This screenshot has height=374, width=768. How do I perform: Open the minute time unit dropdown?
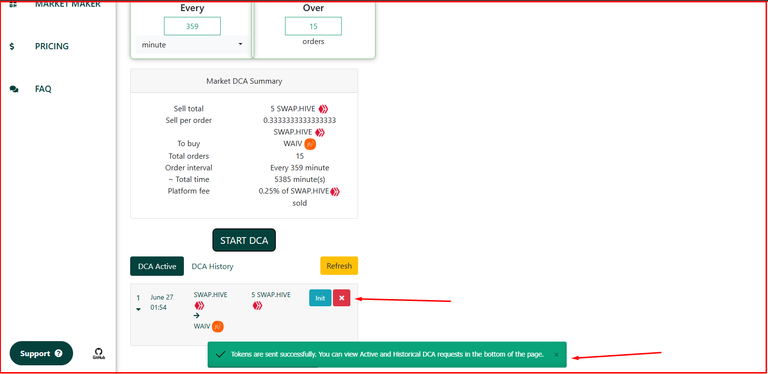pyautogui.click(x=192, y=45)
